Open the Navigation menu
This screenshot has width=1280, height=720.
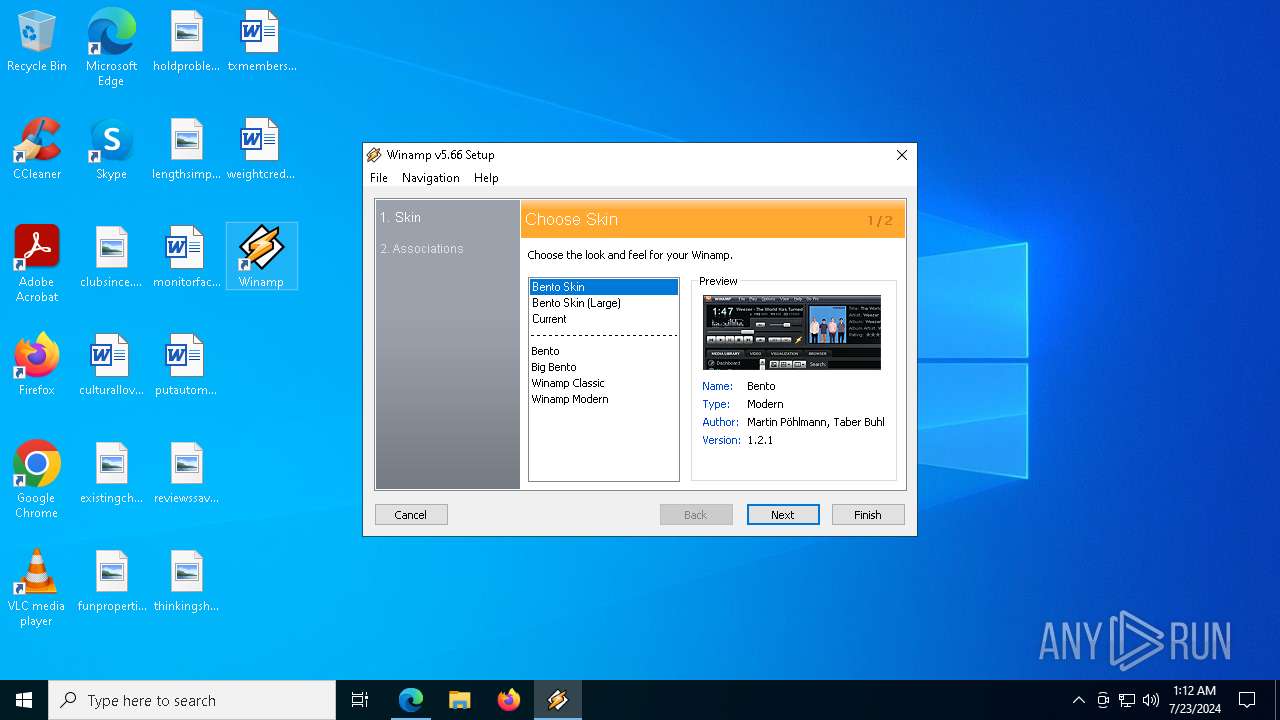431,178
